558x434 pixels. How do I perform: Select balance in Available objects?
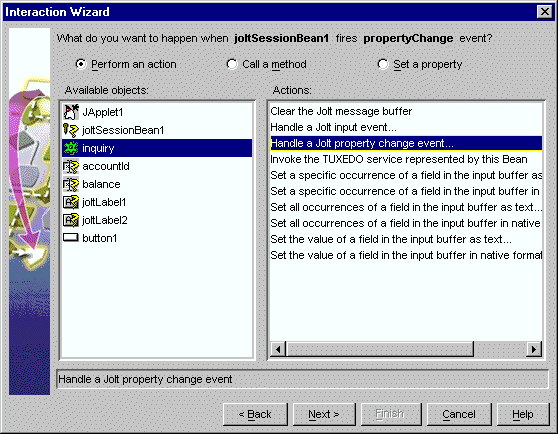click(x=157, y=184)
